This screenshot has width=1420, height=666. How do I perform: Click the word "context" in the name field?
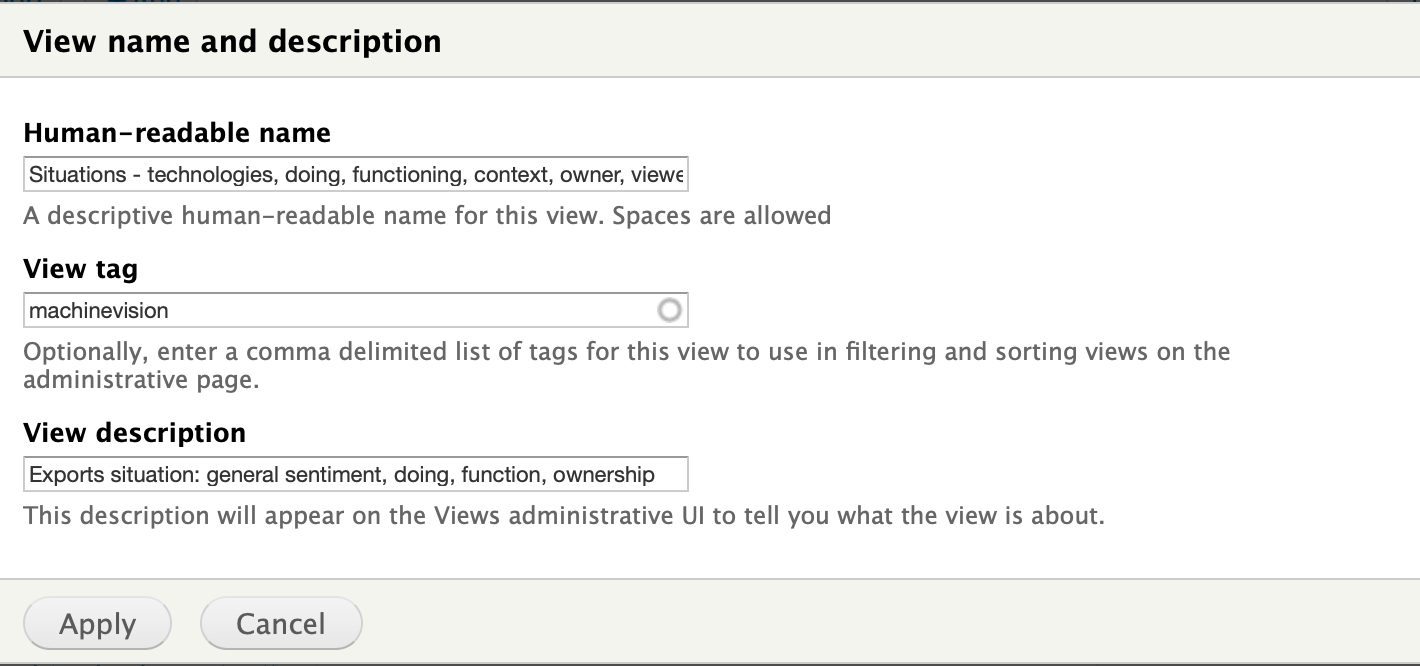[x=510, y=175]
